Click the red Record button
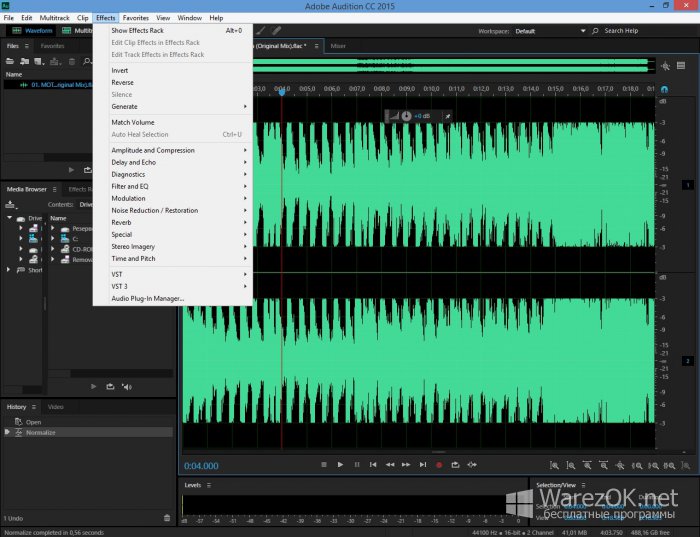Image resolution: width=700 pixels, height=537 pixels. (x=439, y=465)
